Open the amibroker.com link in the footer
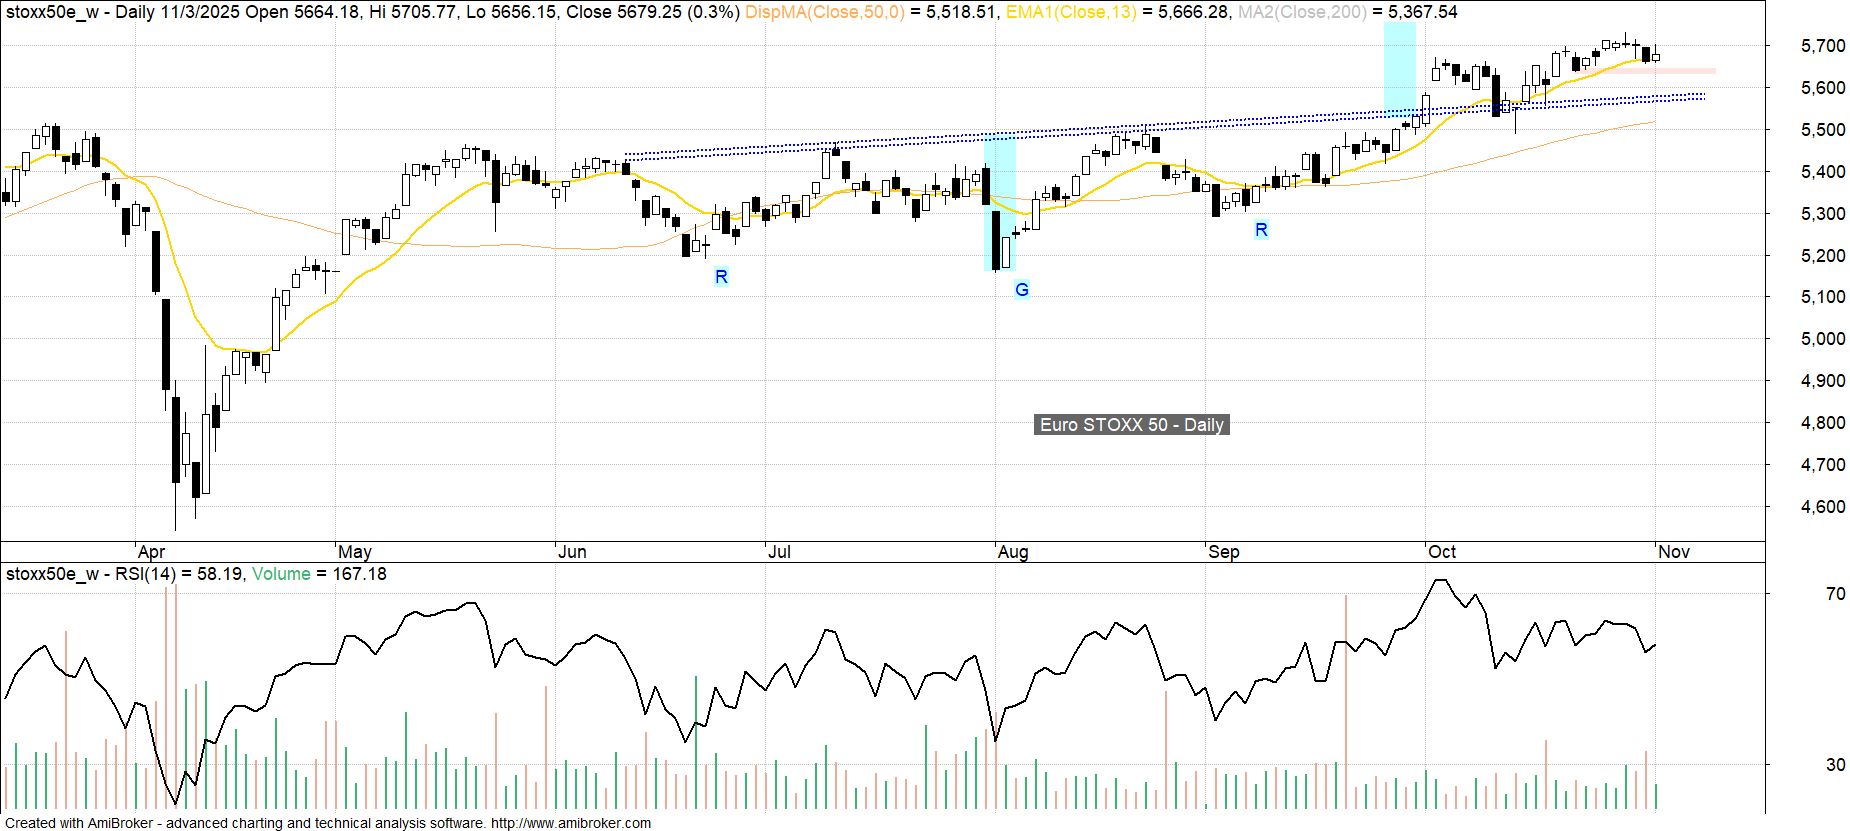Image resolution: width=1850 pixels, height=831 pixels. 570,823
